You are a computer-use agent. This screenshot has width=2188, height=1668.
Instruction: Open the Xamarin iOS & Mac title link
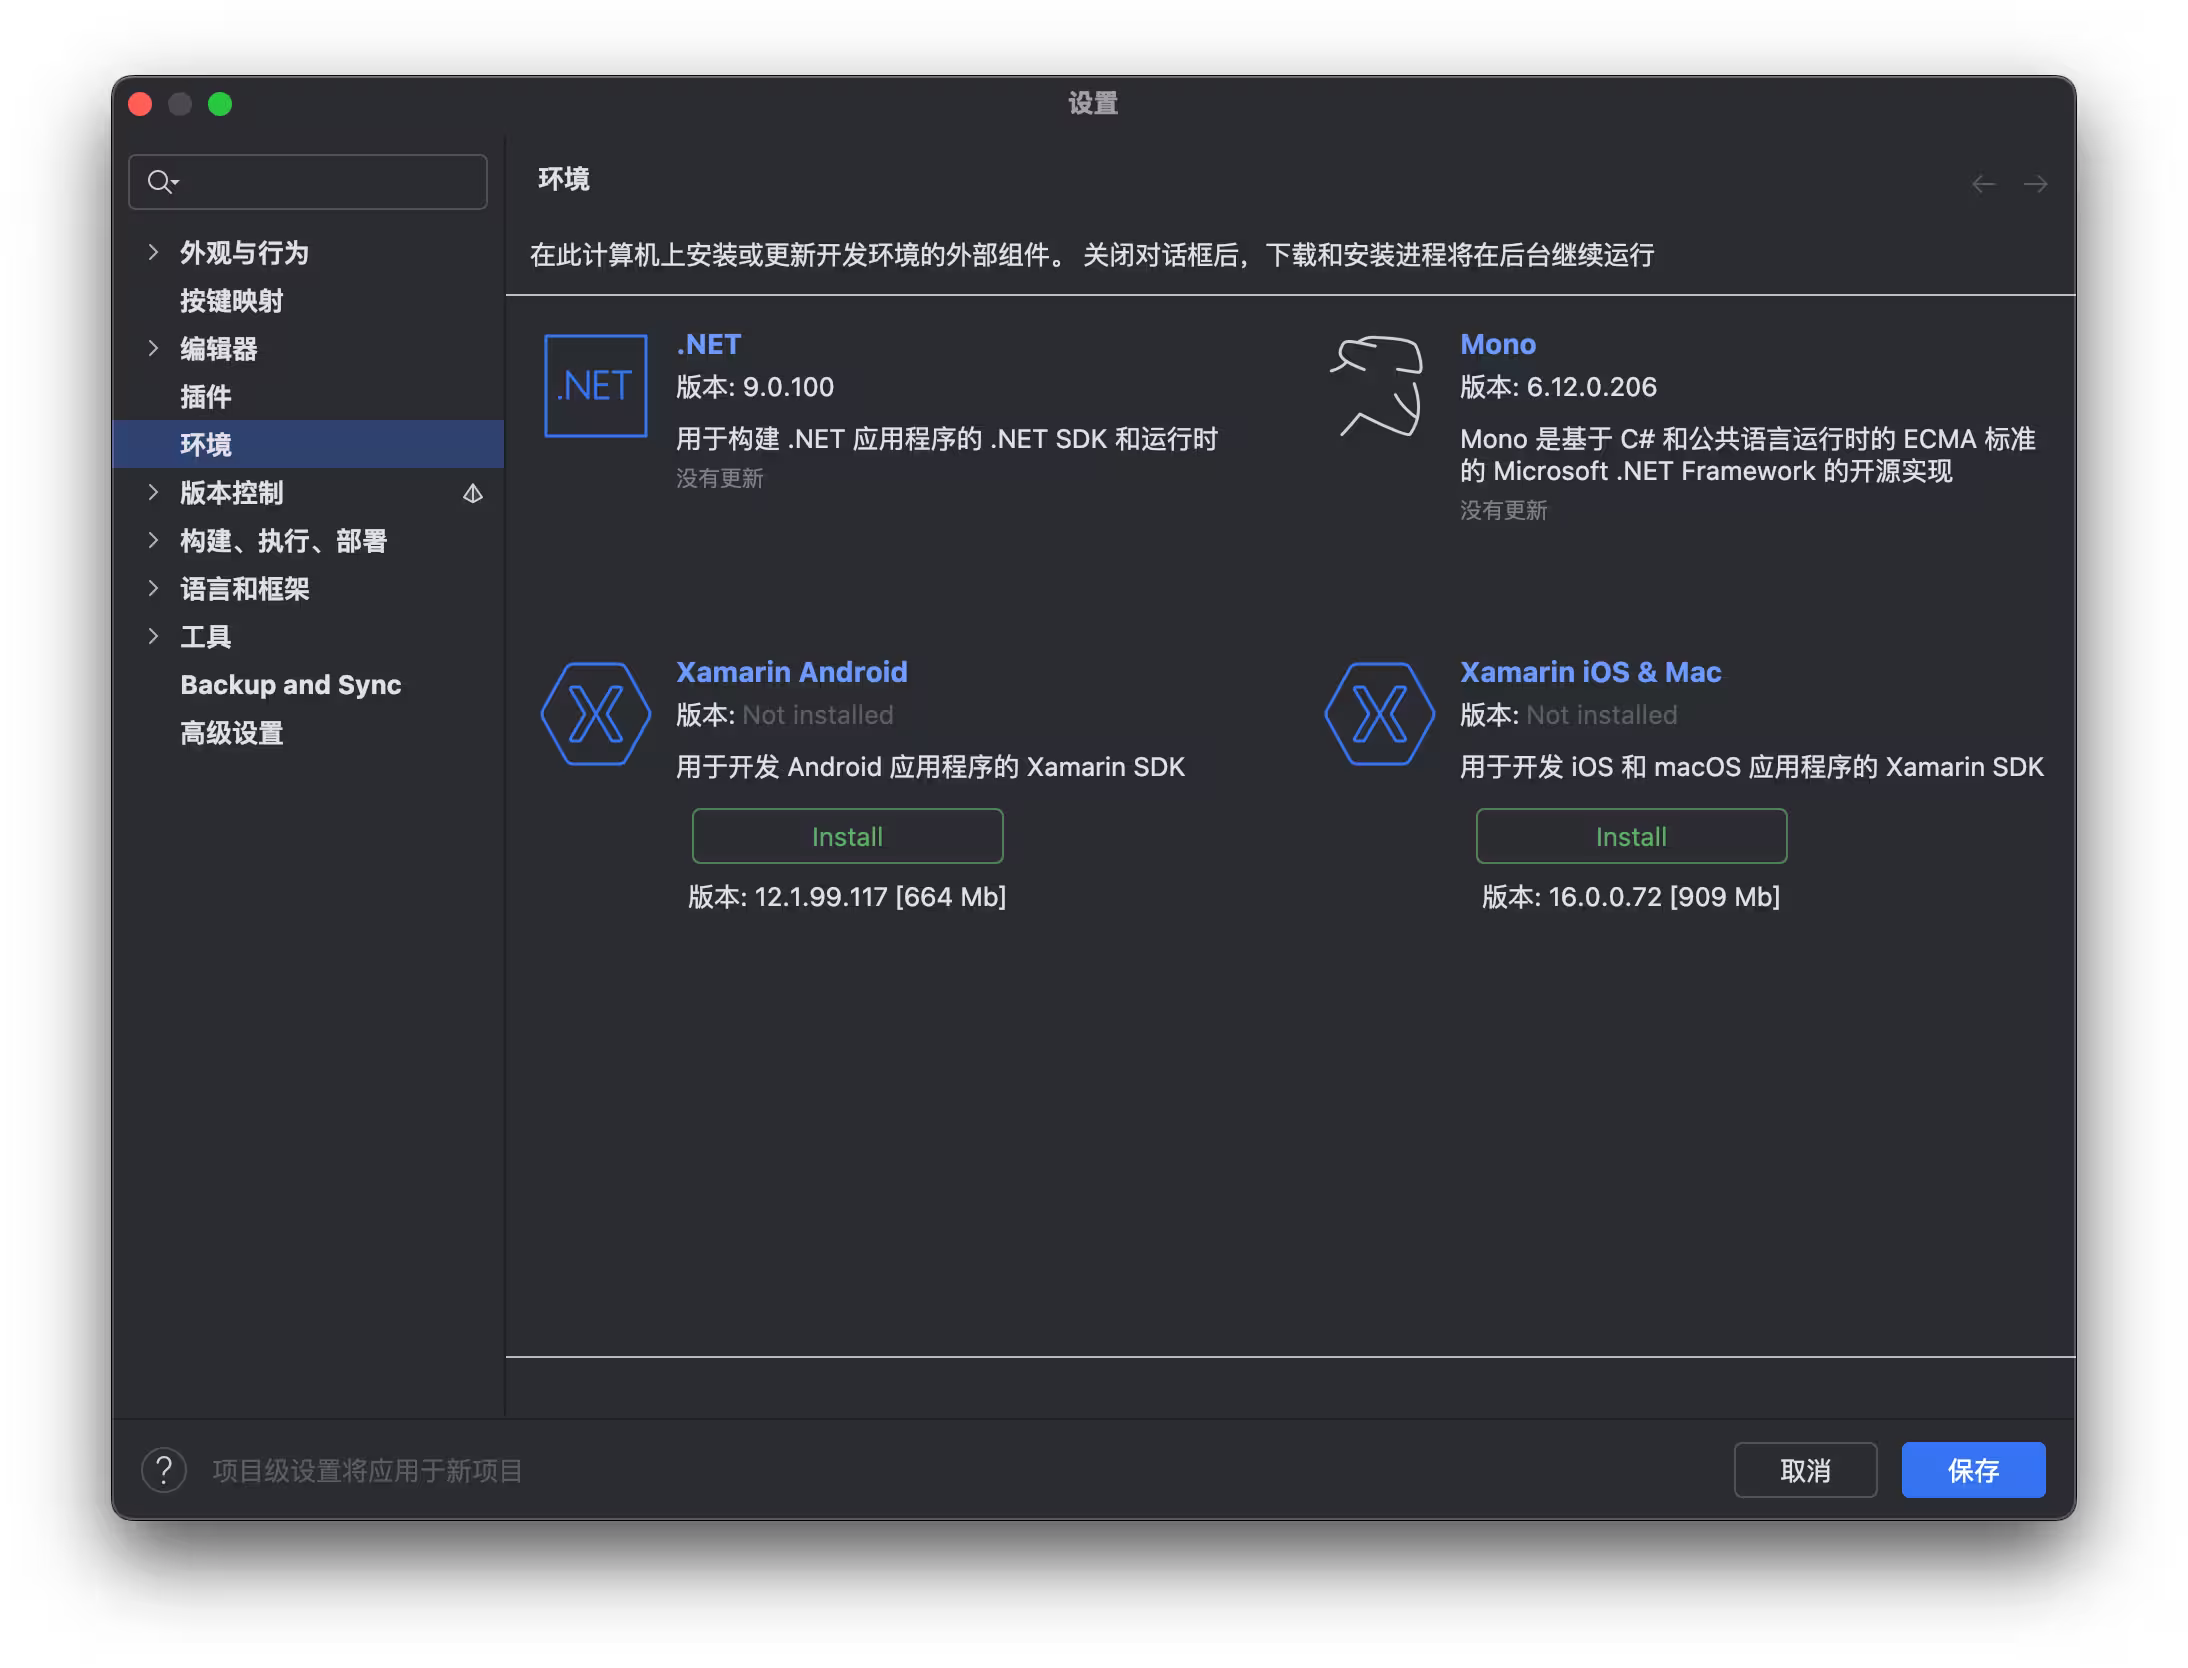click(x=1590, y=672)
